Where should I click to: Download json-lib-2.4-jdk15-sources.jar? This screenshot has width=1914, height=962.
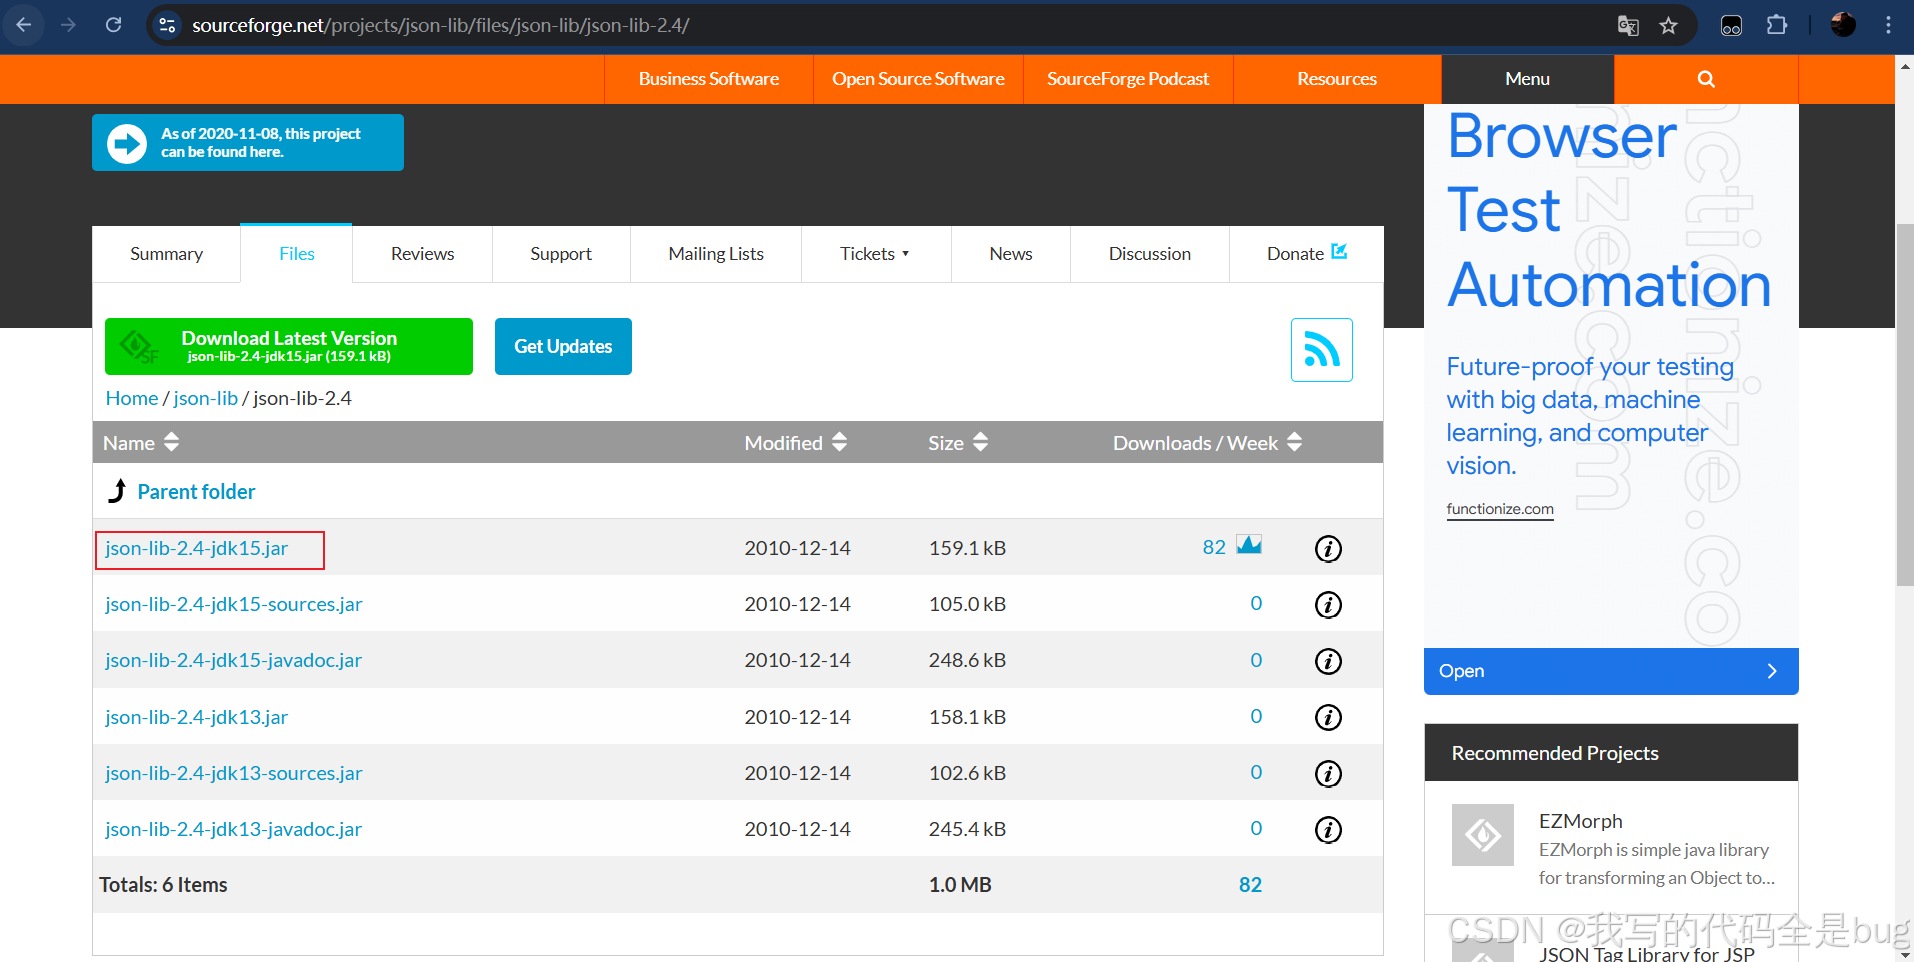point(234,604)
